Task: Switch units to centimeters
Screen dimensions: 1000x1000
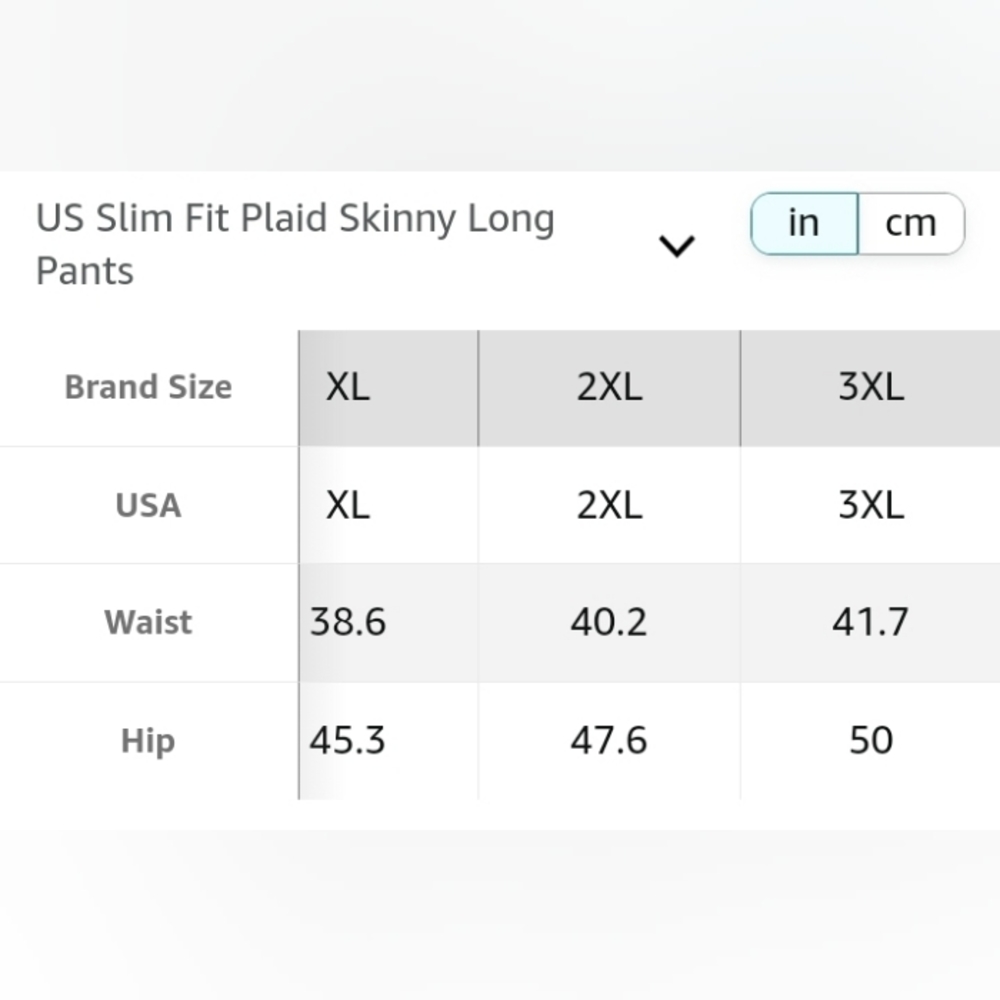Action: click(x=910, y=224)
